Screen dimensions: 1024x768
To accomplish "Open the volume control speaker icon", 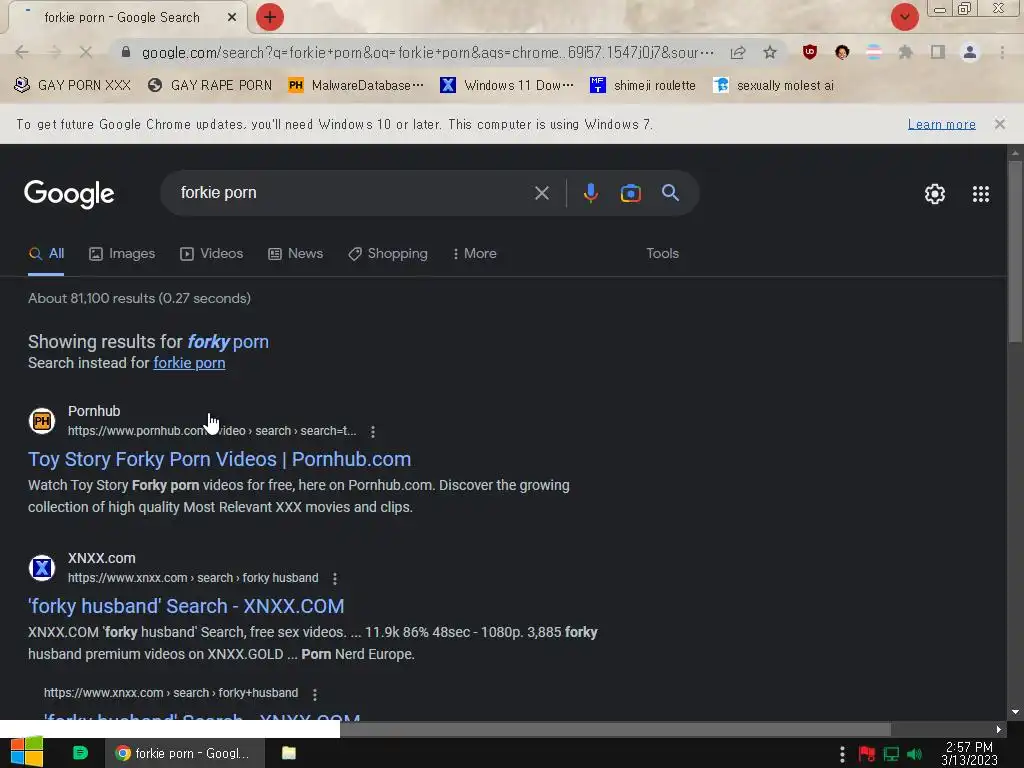I will pos(914,754).
